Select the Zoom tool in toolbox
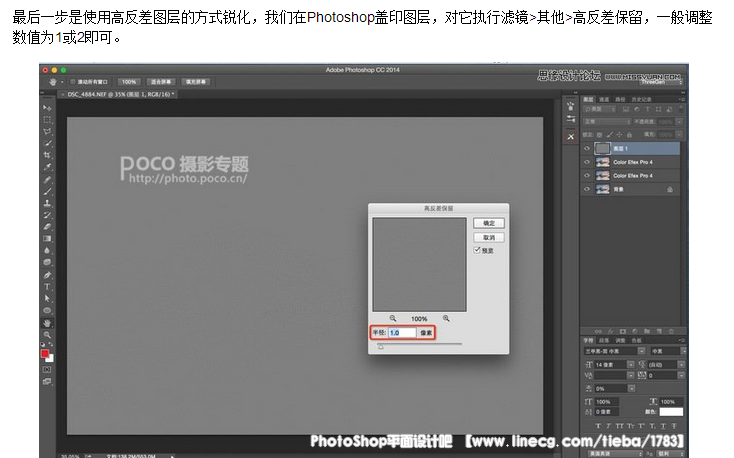Image resolution: width=734 pixels, height=458 pixels. 47,335
